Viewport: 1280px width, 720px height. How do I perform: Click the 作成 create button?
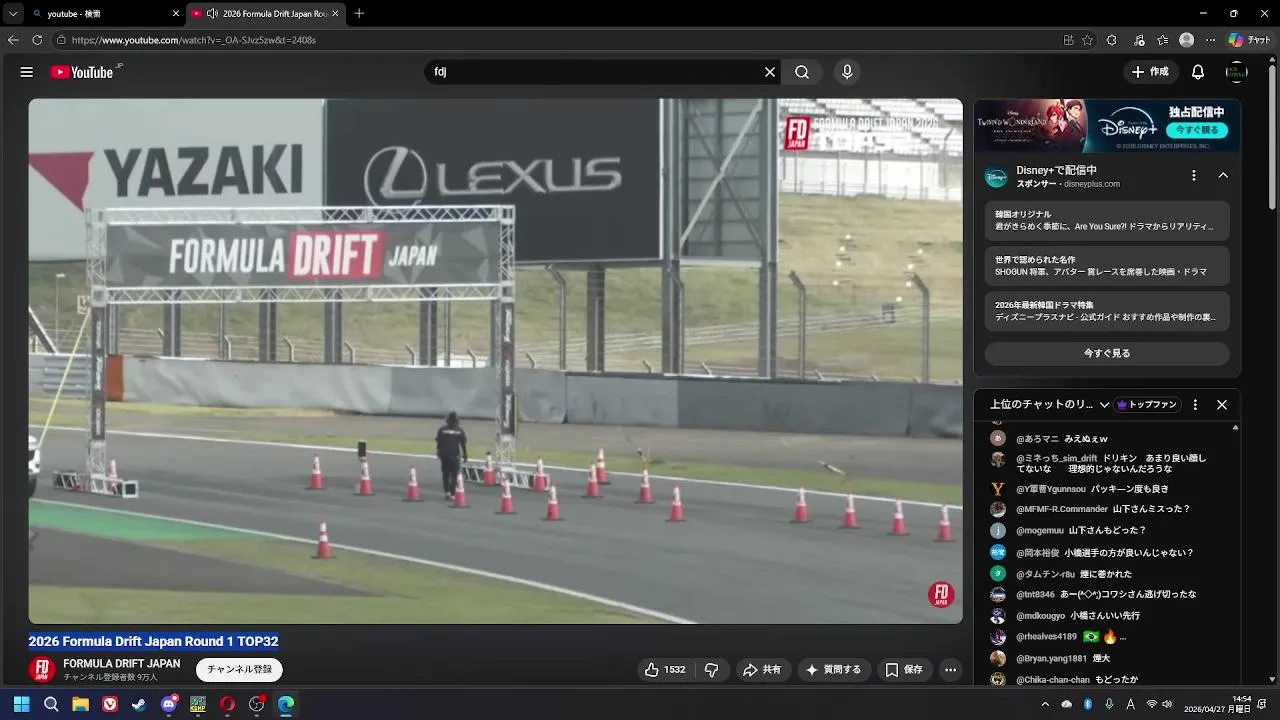[1150, 72]
